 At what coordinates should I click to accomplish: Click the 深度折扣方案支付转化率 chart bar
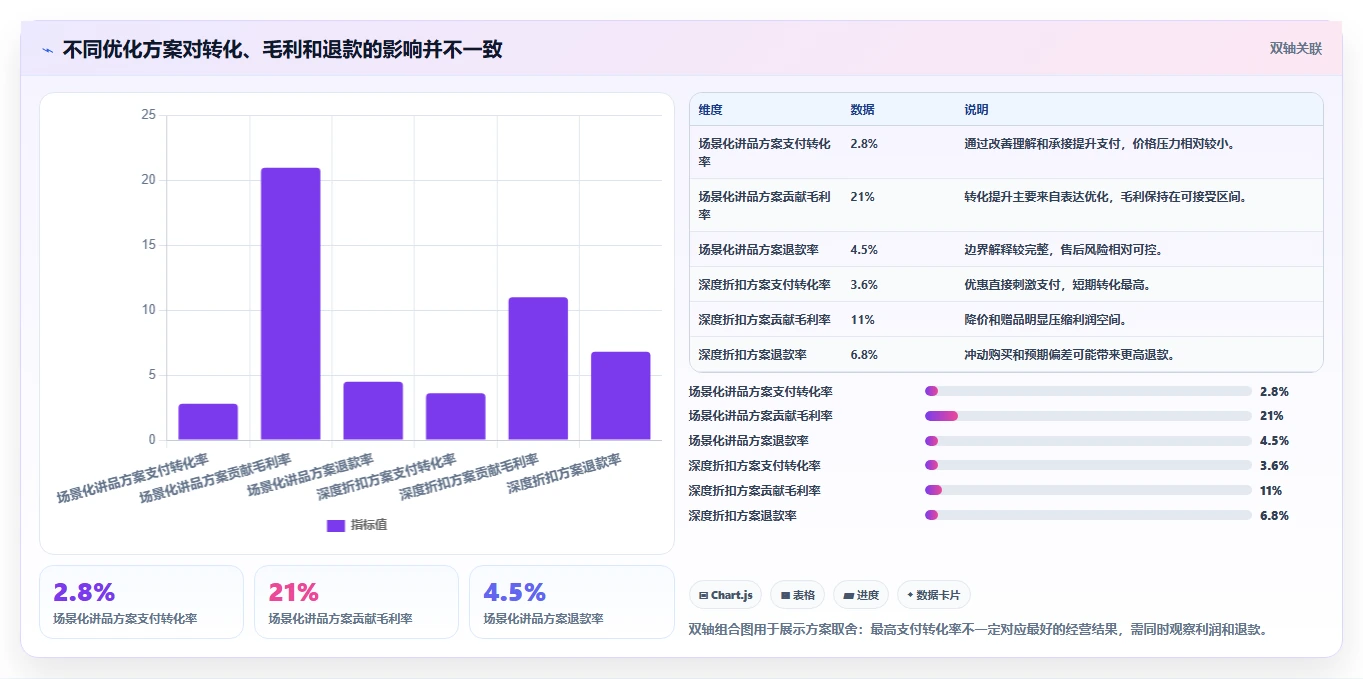point(456,417)
